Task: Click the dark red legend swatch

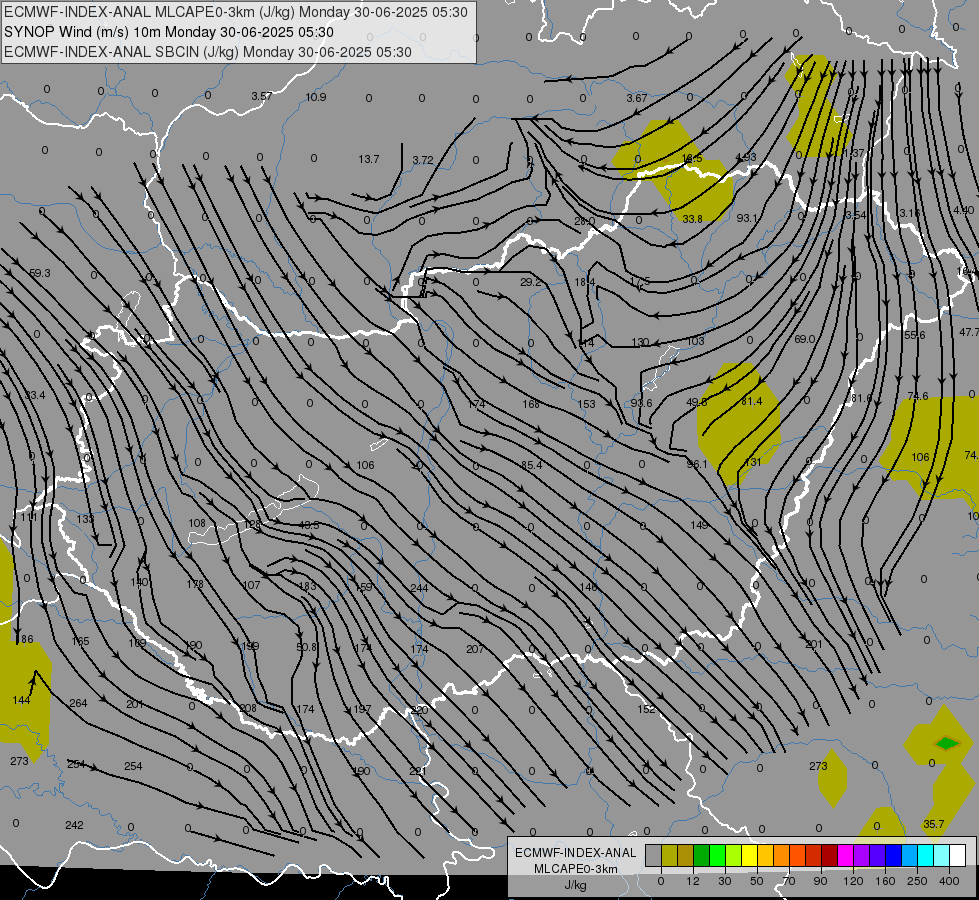Action: (829, 856)
